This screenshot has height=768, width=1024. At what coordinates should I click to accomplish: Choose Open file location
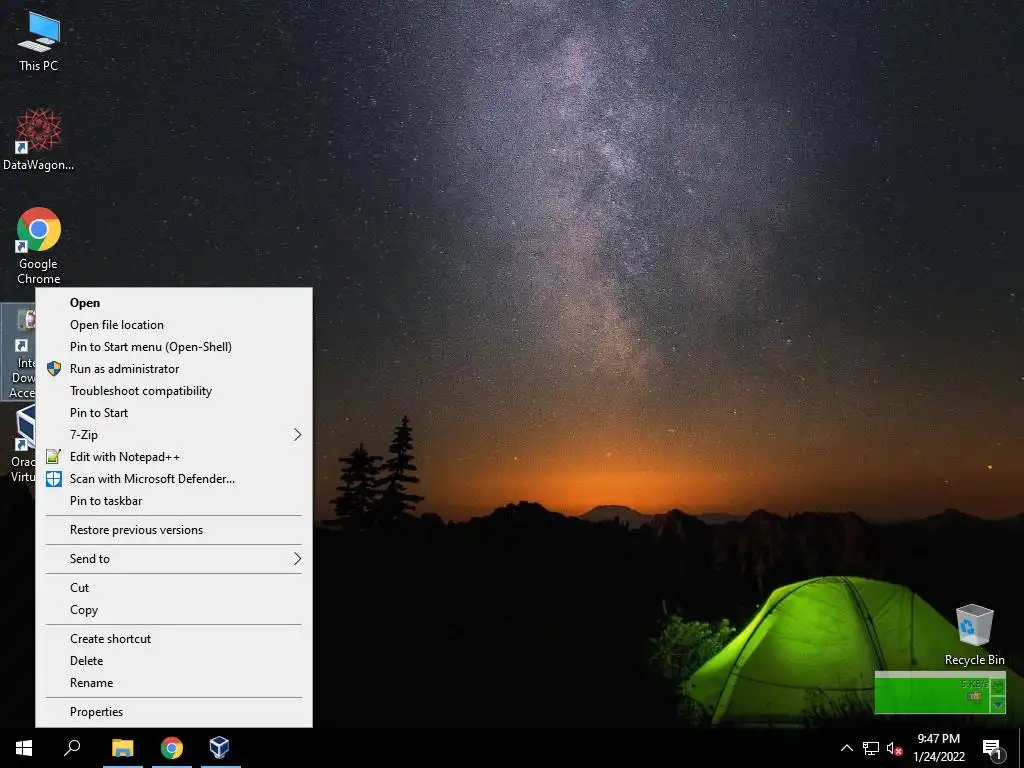click(x=174, y=325)
